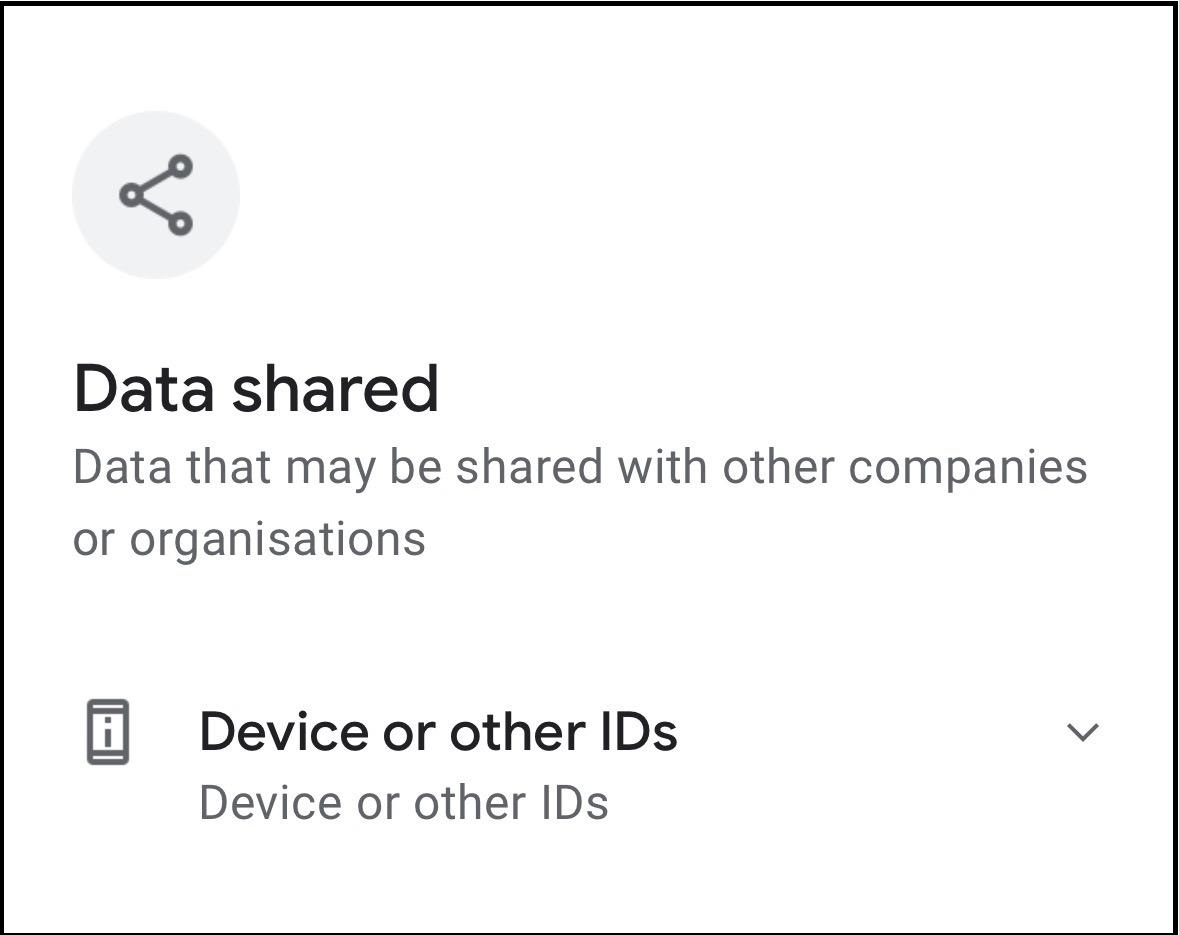Expand the Device or other IDs chevron
The height and width of the screenshot is (935, 1179).
(x=1083, y=733)
